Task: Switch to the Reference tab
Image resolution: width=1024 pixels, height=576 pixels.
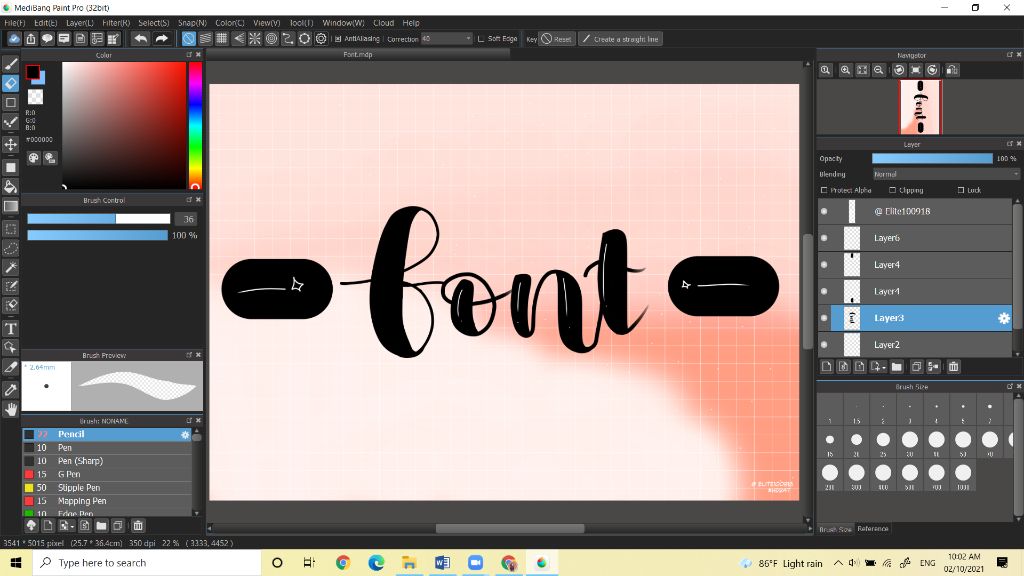Action: coord(872,529)
